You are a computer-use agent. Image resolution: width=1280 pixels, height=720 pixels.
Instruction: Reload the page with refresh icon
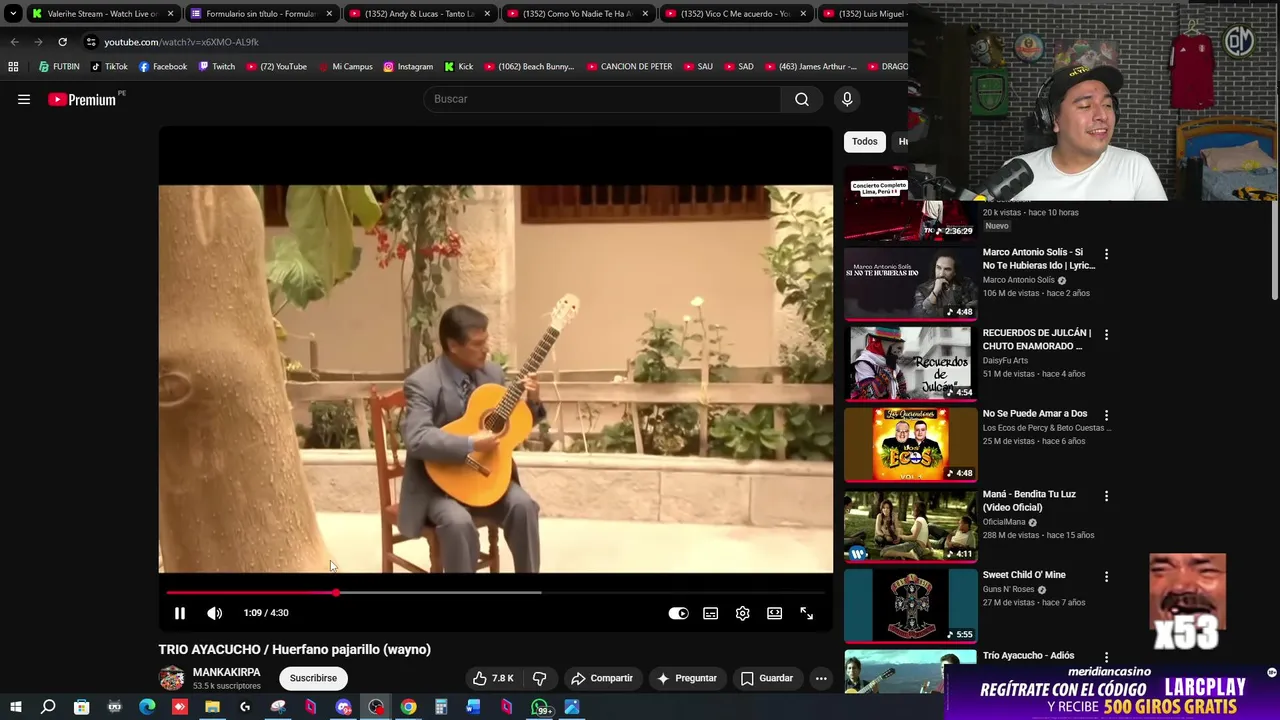(x=62, y=42)
